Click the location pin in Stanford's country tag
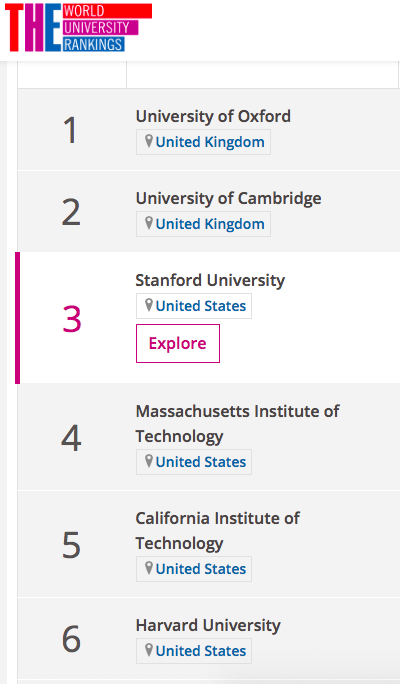 149,305
